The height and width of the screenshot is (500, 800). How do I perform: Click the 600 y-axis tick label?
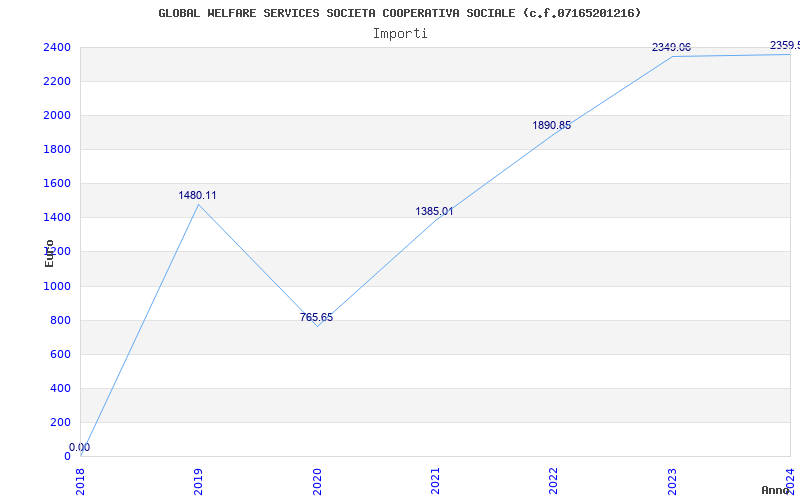tap(60, 355)
